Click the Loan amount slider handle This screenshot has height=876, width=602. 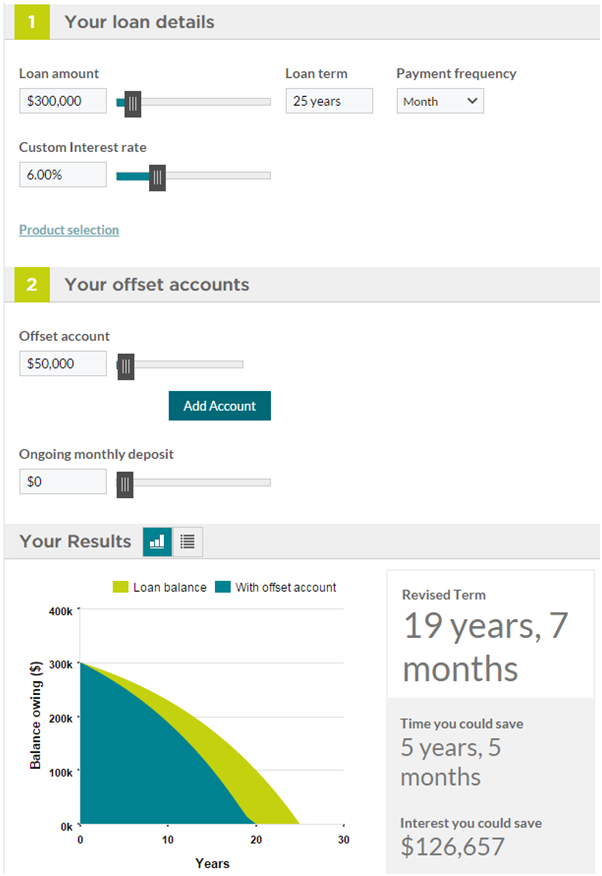click(133, 103)
